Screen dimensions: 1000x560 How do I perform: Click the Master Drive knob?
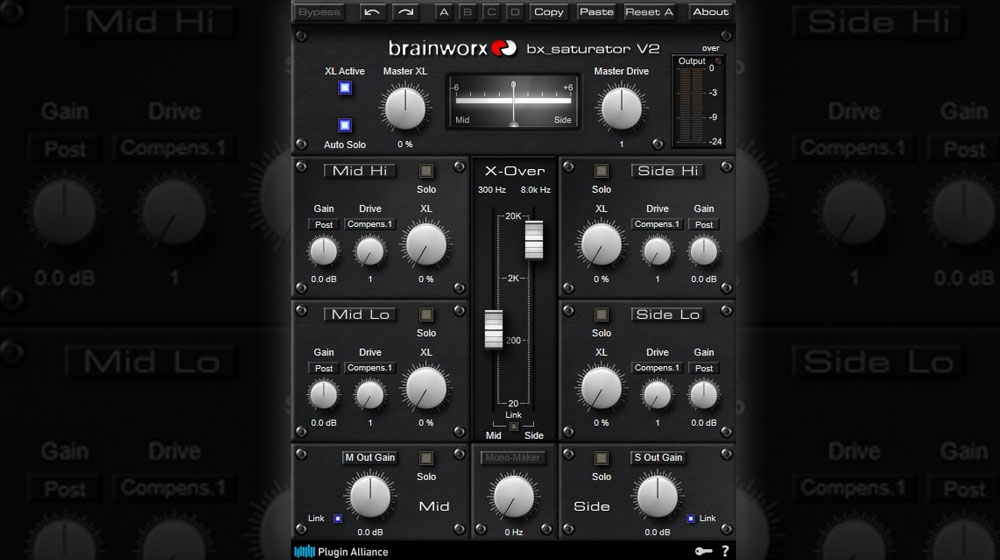[x=621, y=108]
